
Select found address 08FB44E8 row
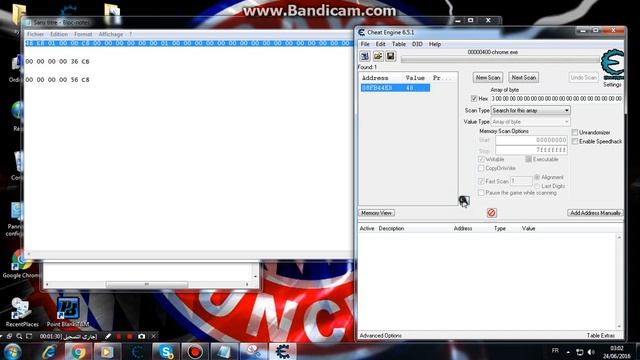395,88
